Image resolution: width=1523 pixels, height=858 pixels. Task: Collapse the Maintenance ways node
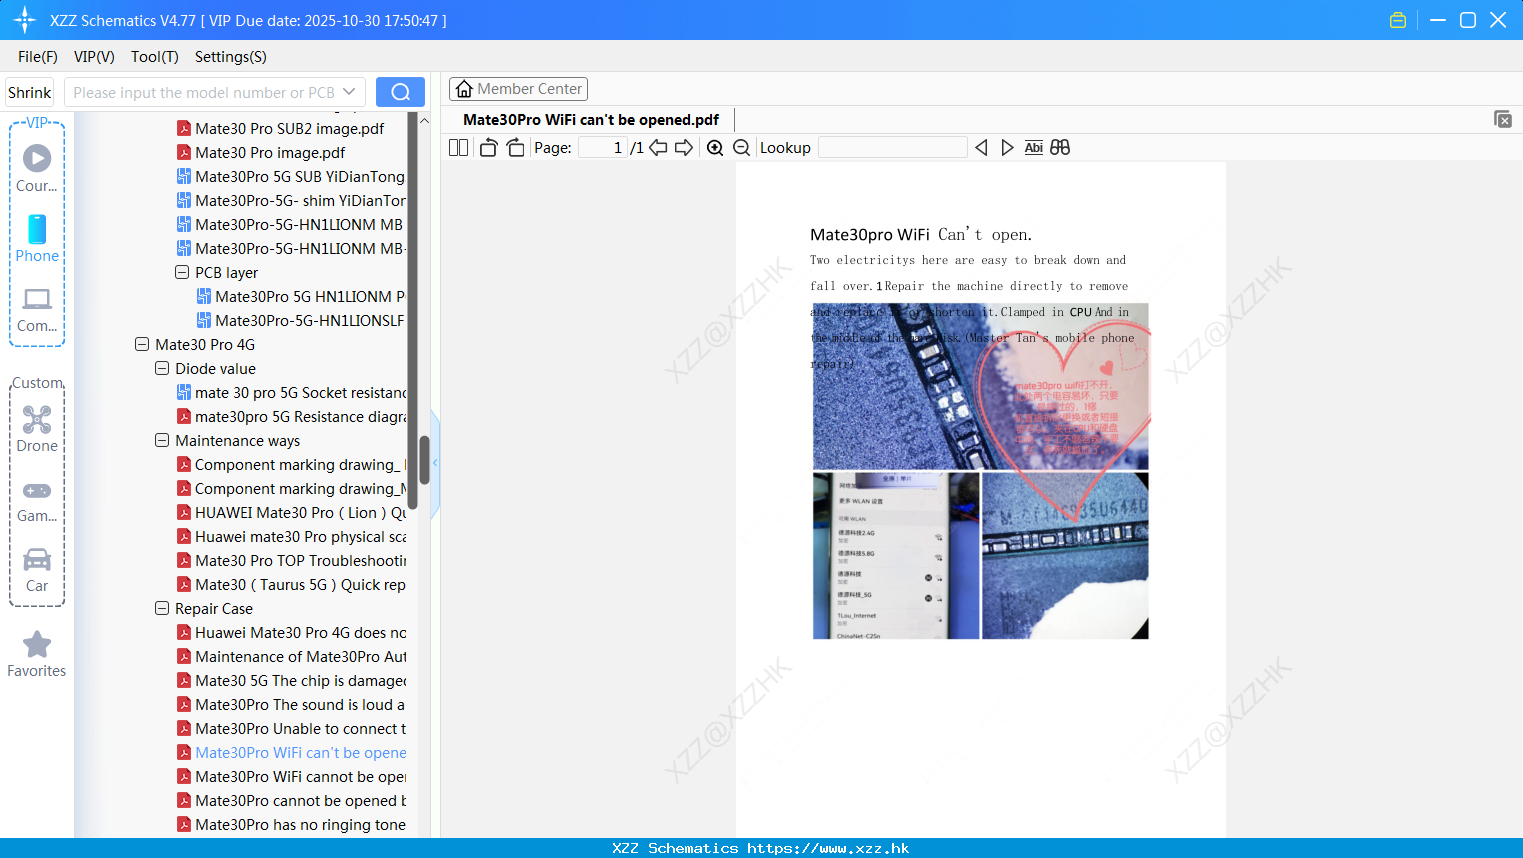(162, 440)
